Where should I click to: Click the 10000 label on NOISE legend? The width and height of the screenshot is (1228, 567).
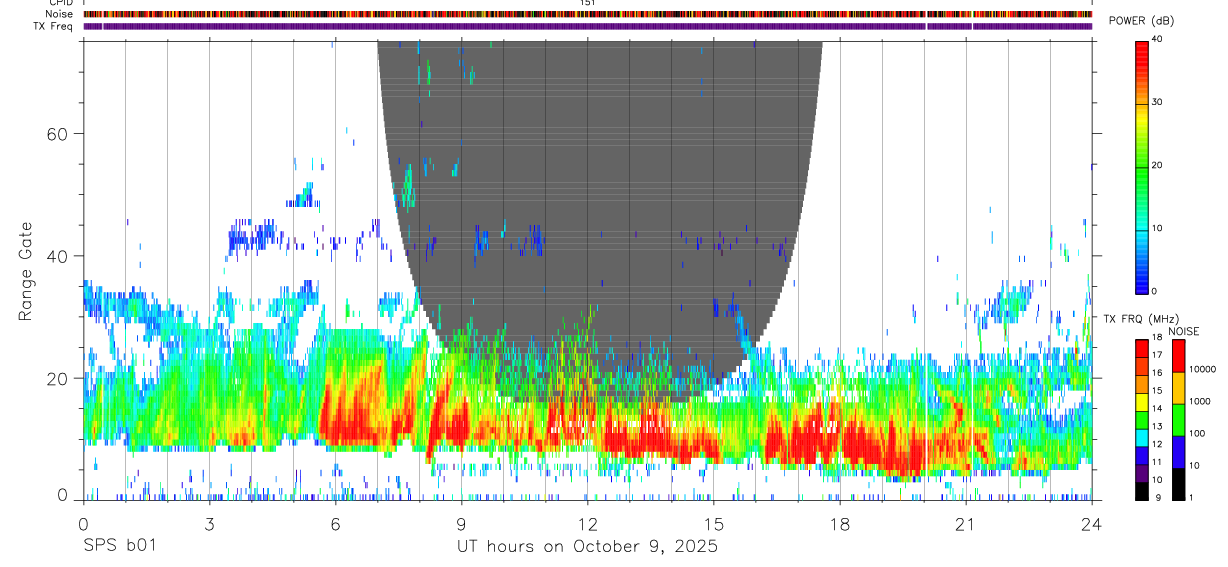[1201, 369]
